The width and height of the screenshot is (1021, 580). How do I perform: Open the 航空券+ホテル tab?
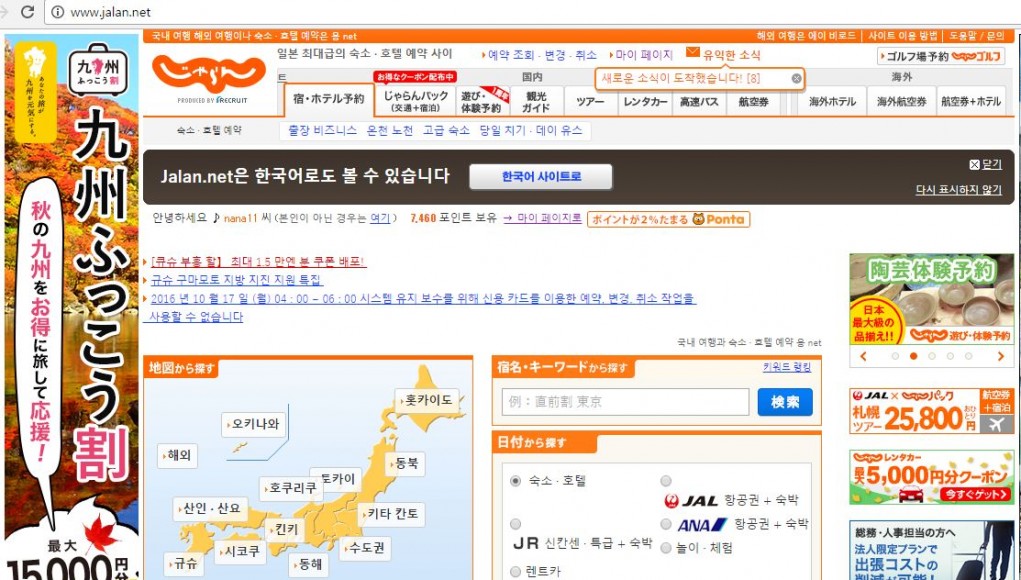pyautogui.click(x=971, y=102)
